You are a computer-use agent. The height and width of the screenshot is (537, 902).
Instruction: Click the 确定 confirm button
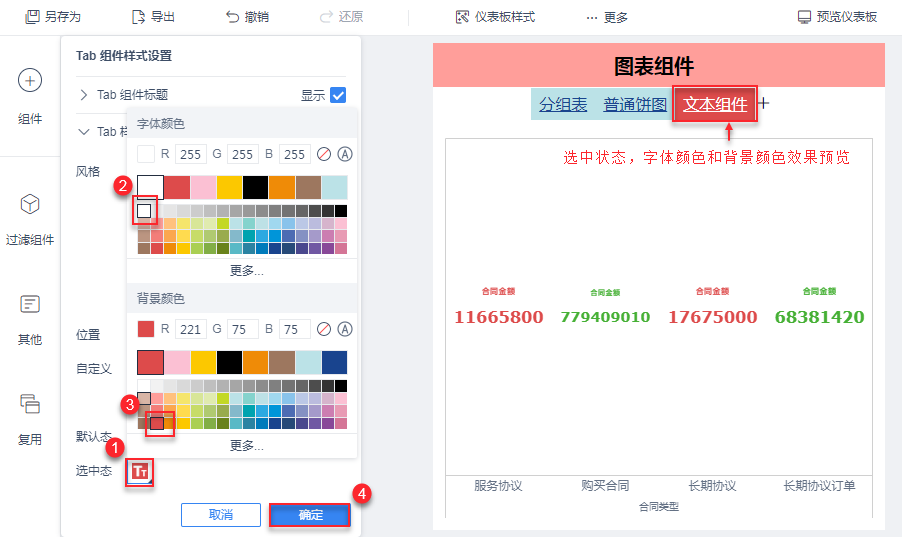point(310,514)
